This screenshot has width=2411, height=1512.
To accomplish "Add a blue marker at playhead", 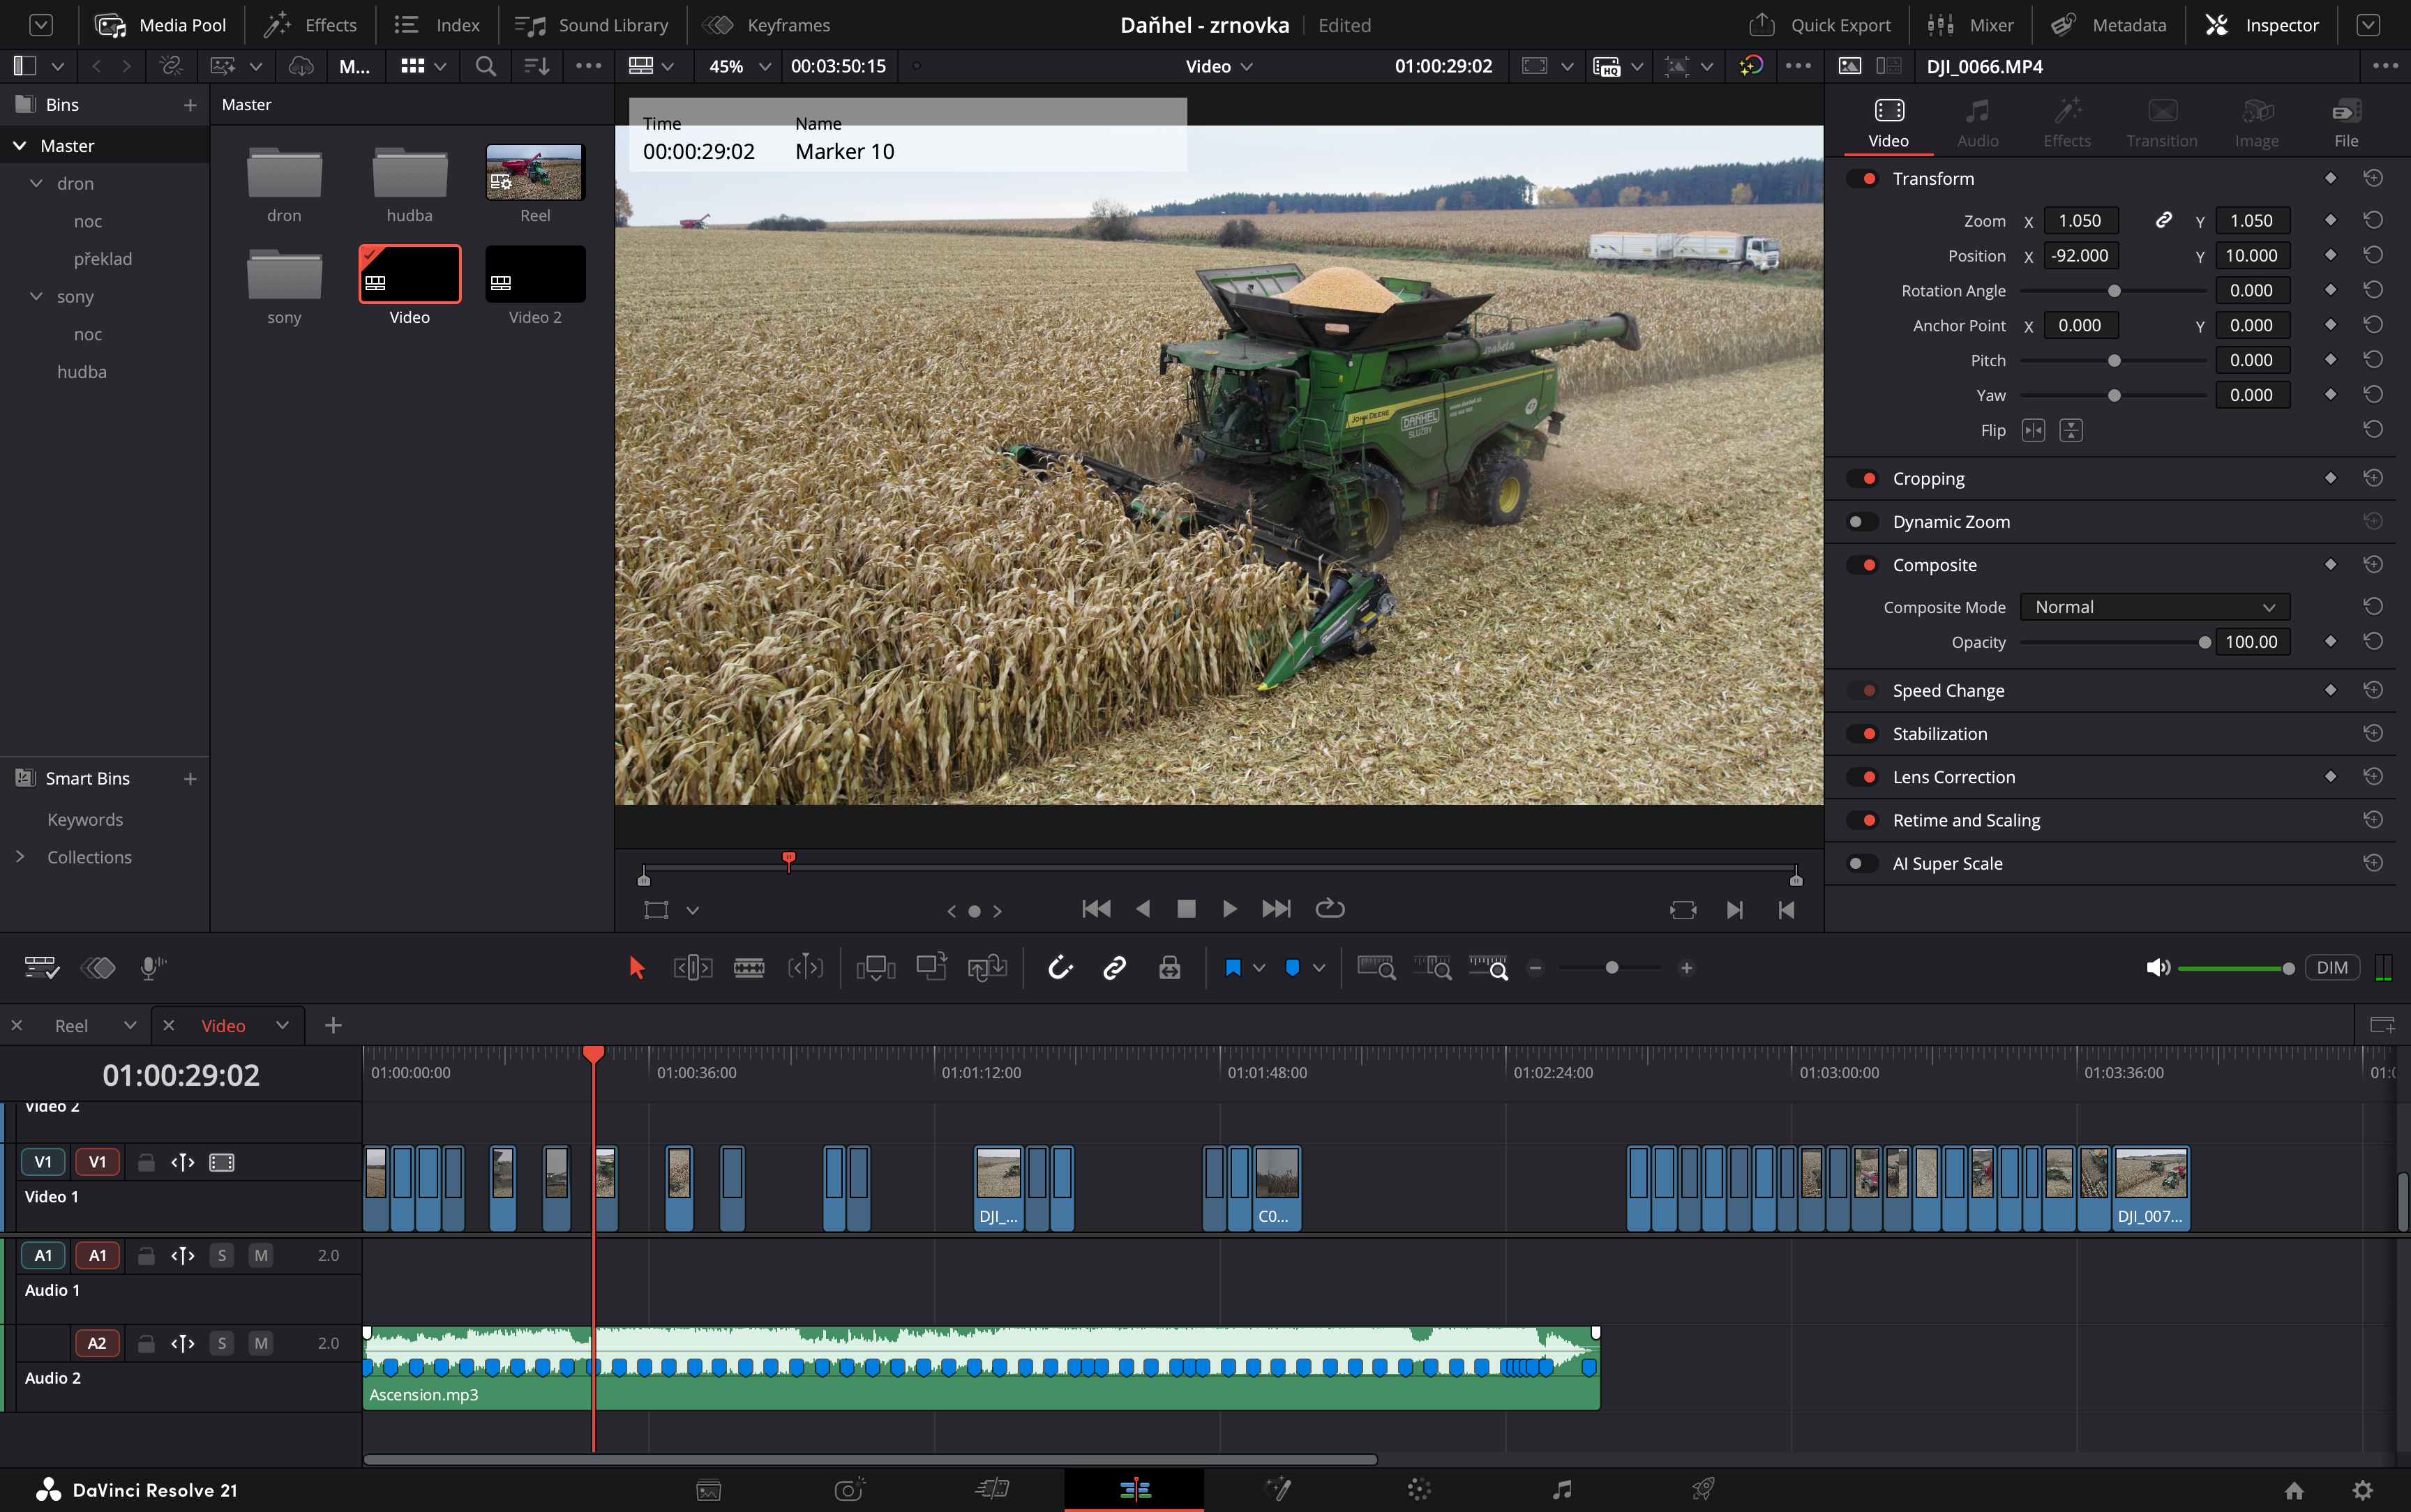I will pyautogui.click(x=1292, y=967).
